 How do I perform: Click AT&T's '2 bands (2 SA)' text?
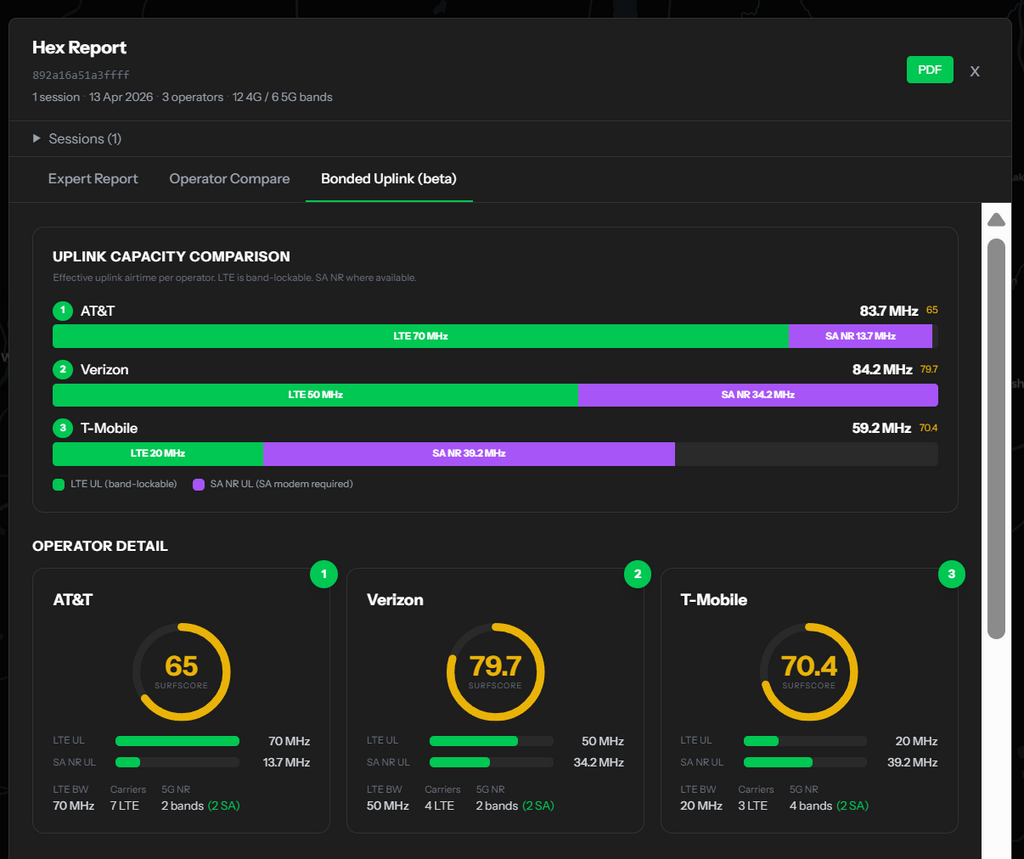[x=200, y=806]
